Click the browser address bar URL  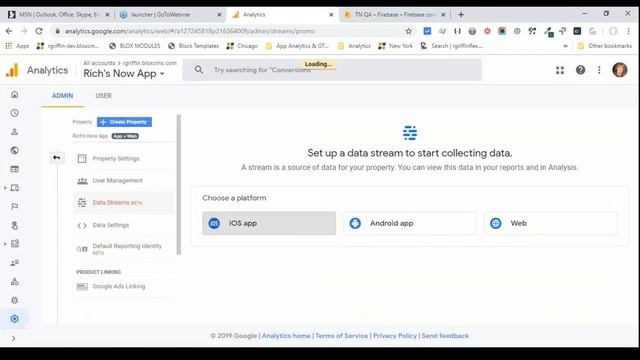point(190,31)
